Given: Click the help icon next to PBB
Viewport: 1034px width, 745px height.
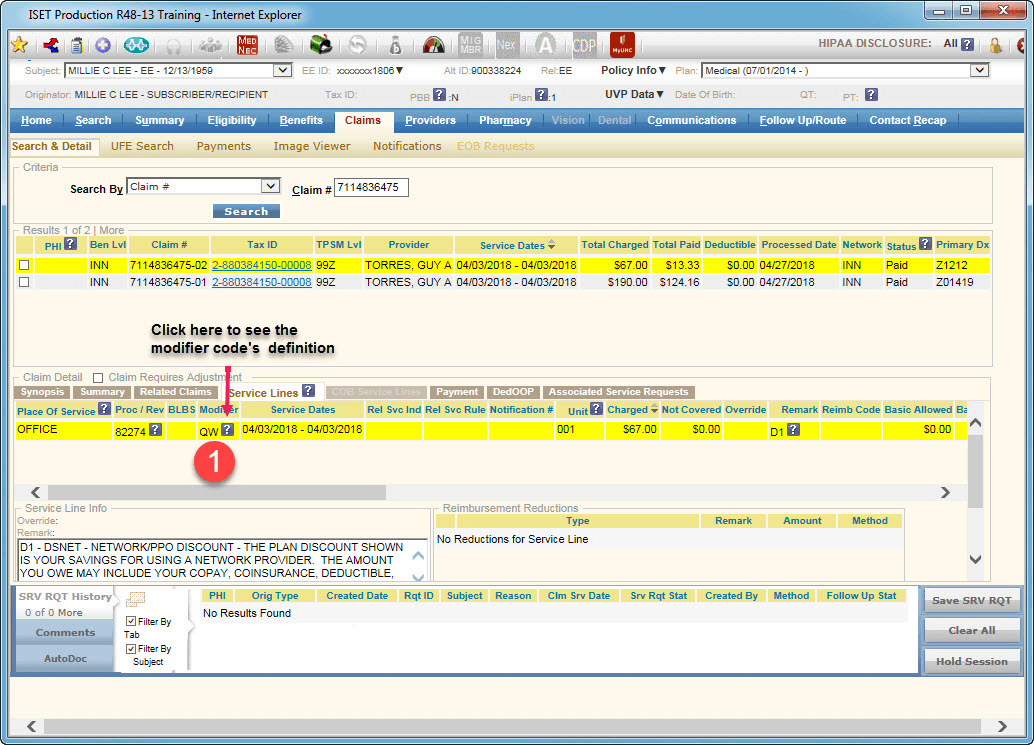Looking at the screenshot, I should pyautogui.click(x=439, y=95).
